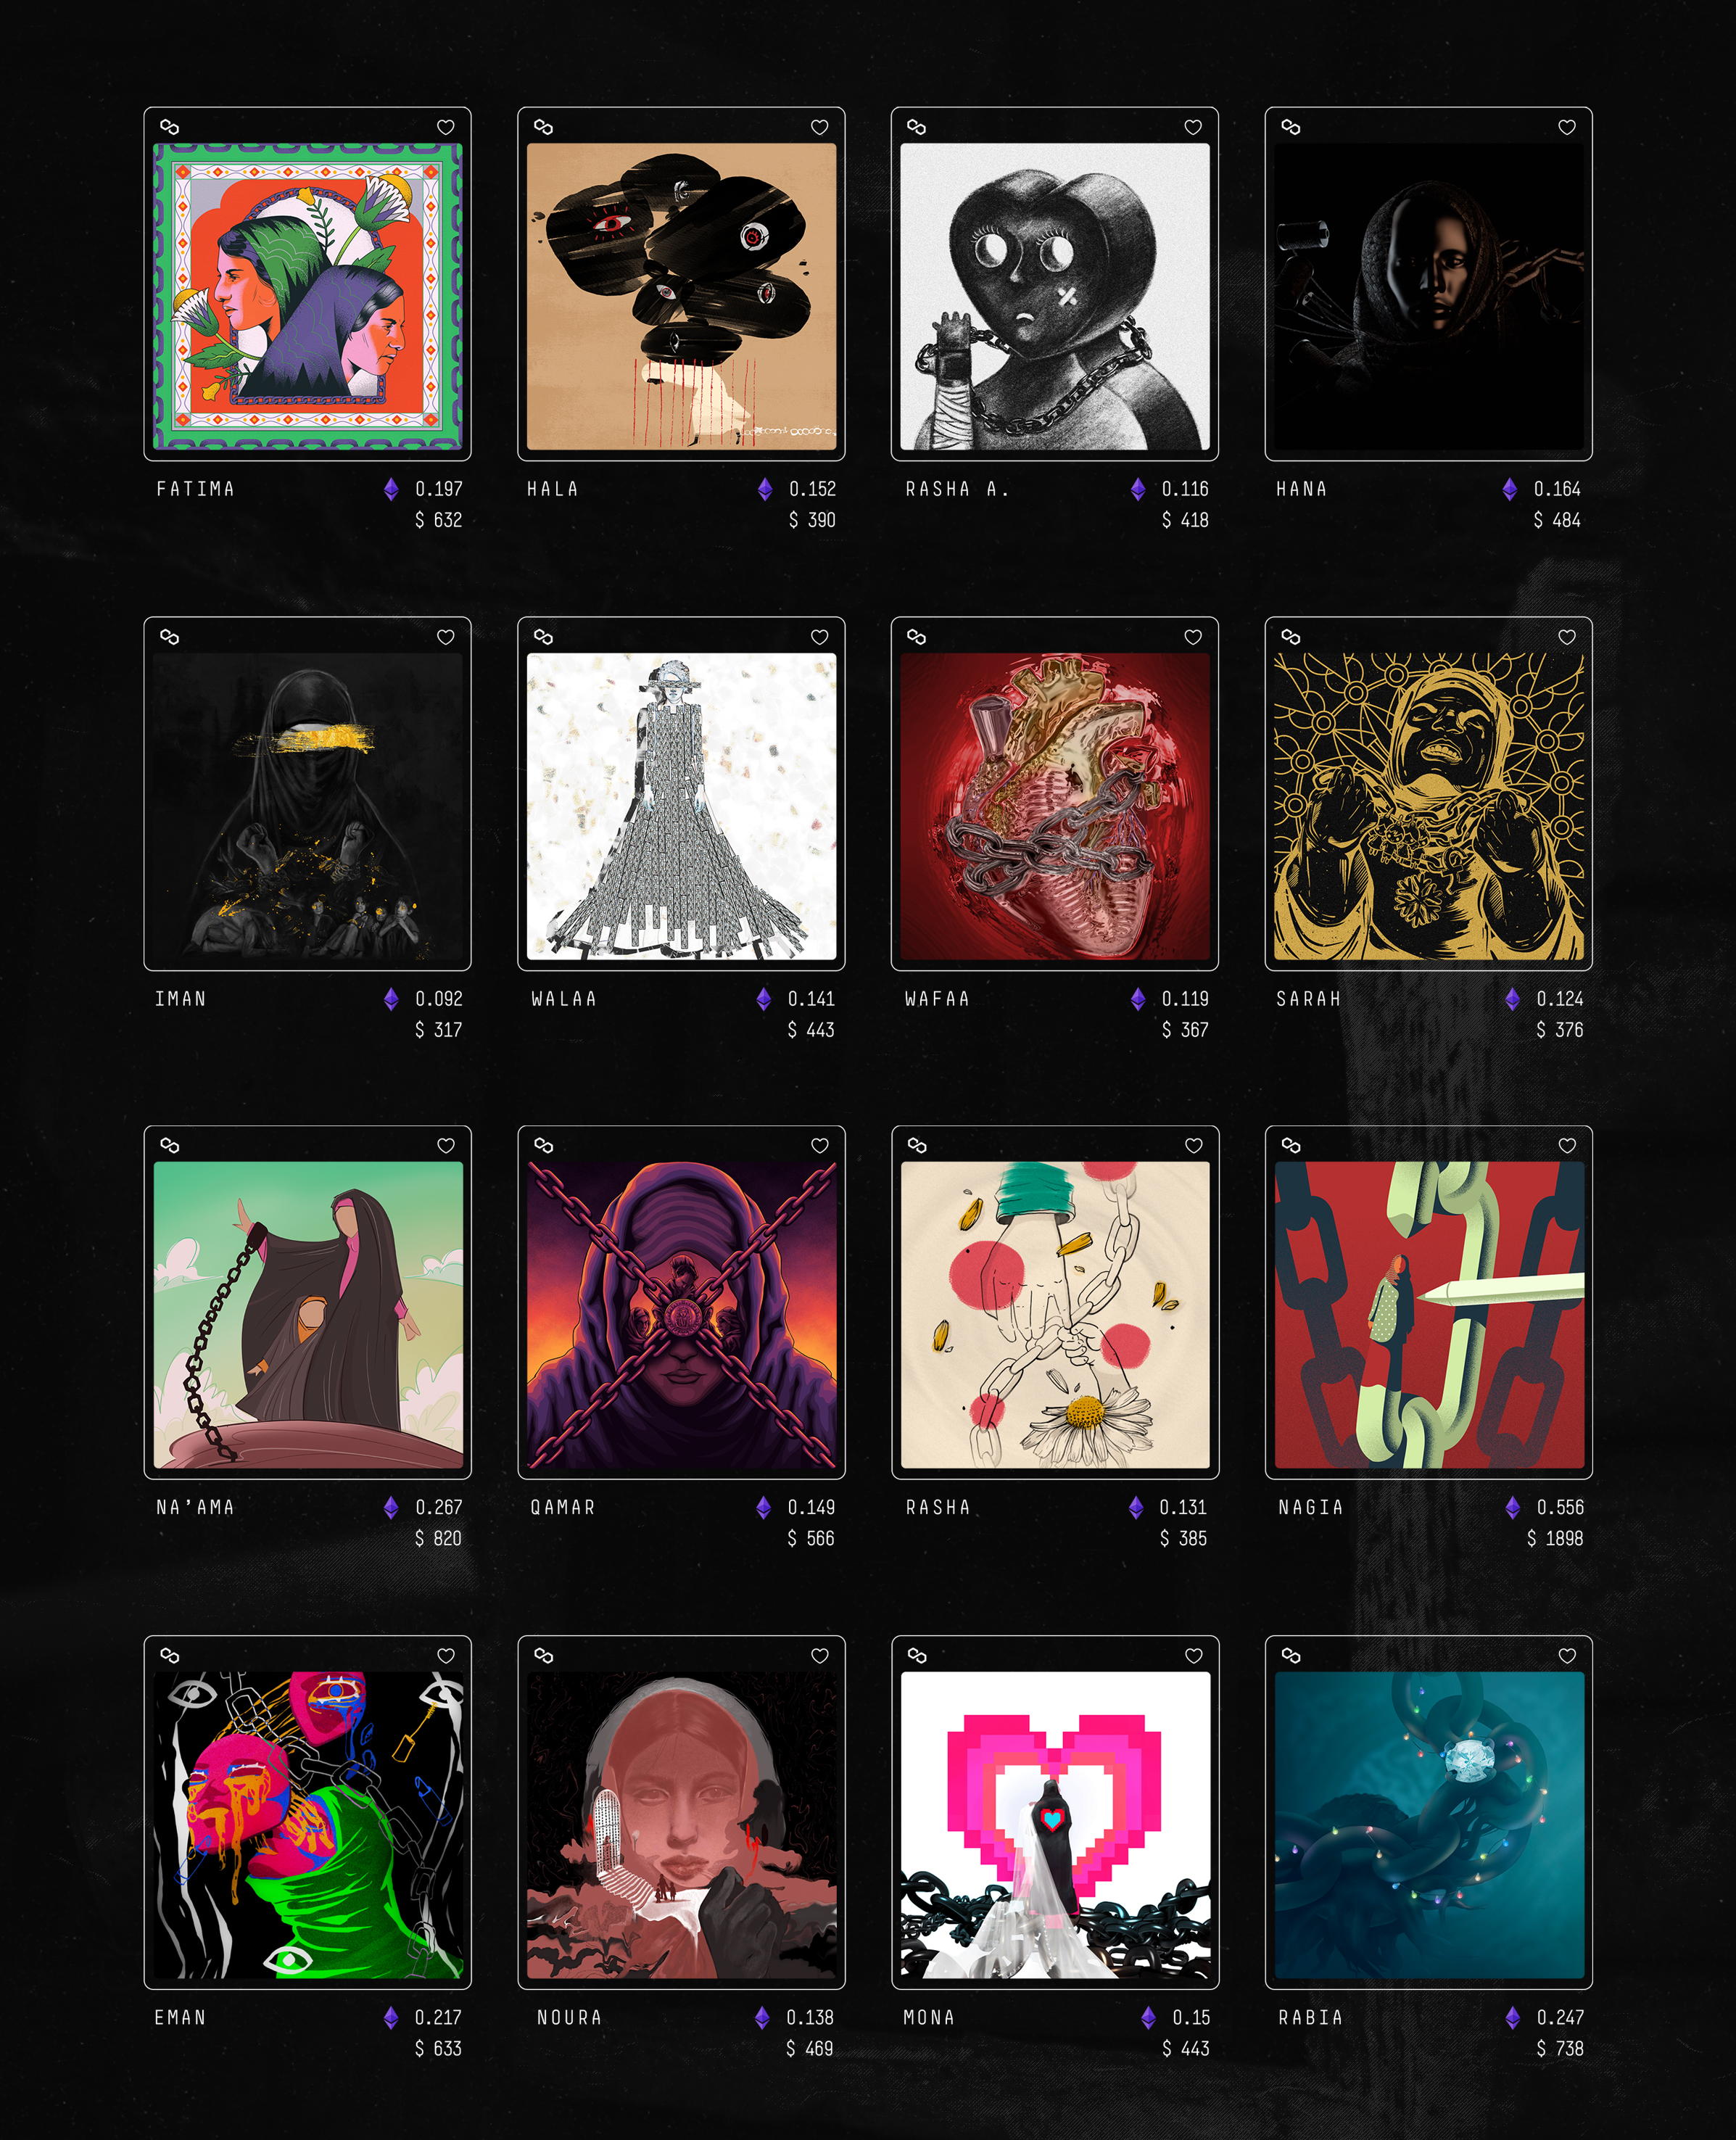Click the $ 1898 price text
Screen dimensions: 1736x2140
1555,1538
